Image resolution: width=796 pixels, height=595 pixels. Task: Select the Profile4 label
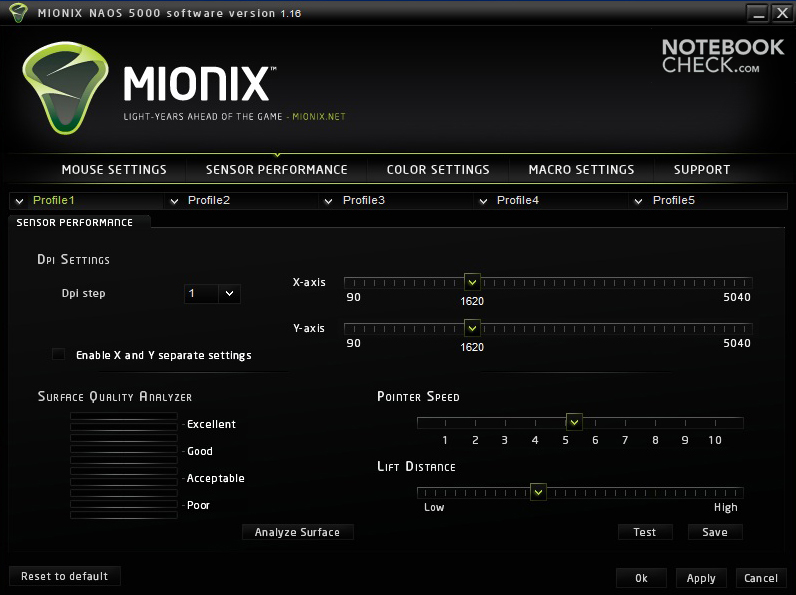[518, 200]
